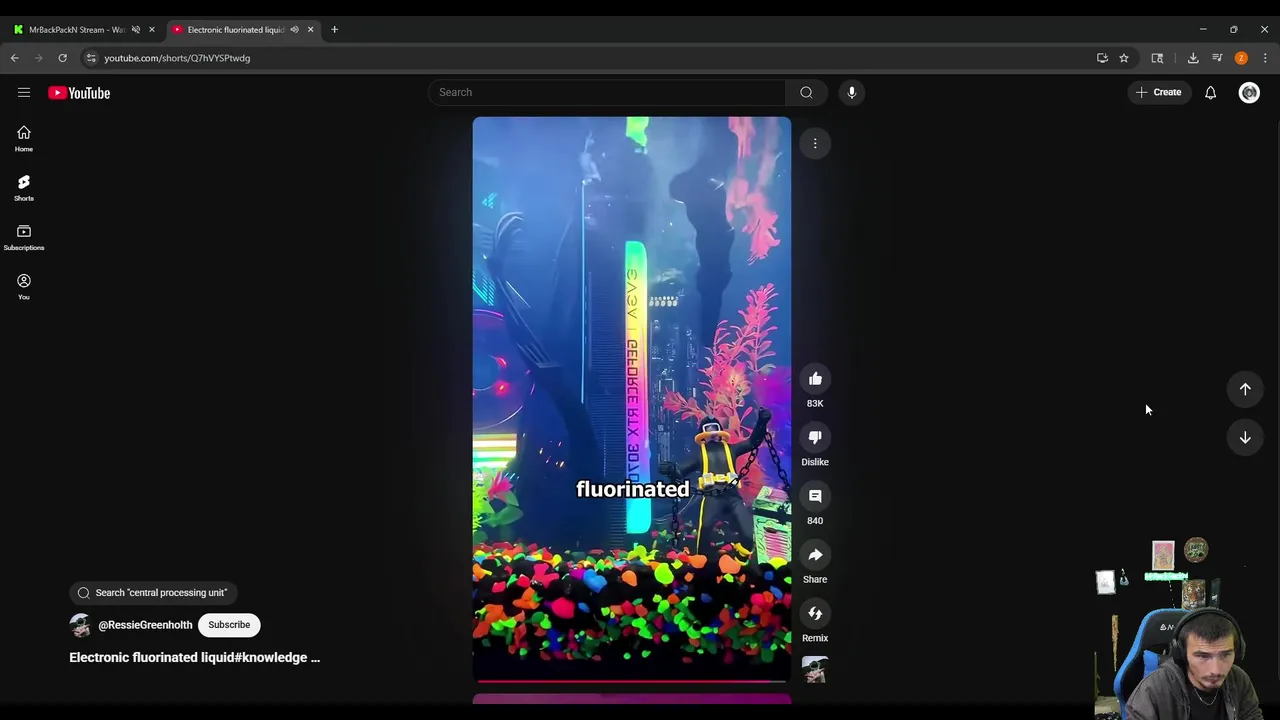The image size is (1280, 720).
Task: Open the YouTube hamburger guide menu
Action: point(24,92)
